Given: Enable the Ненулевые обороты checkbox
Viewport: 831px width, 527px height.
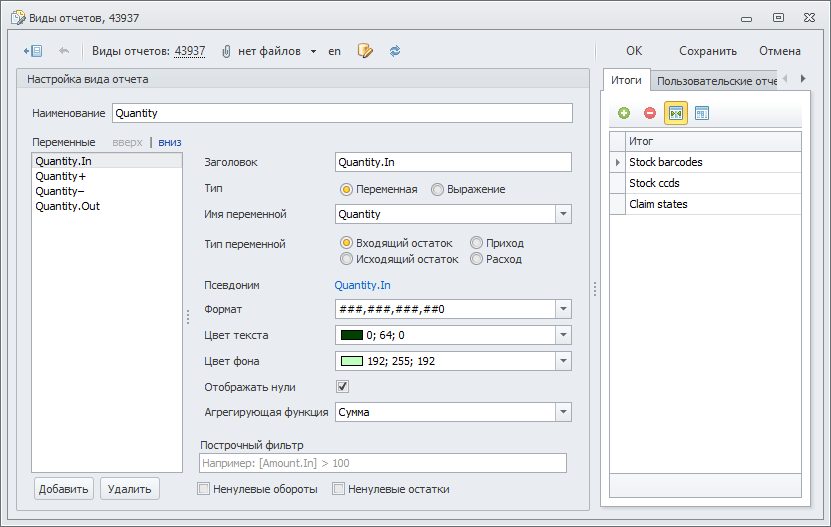Looking at the screenshot, I should tap(204, 489).
